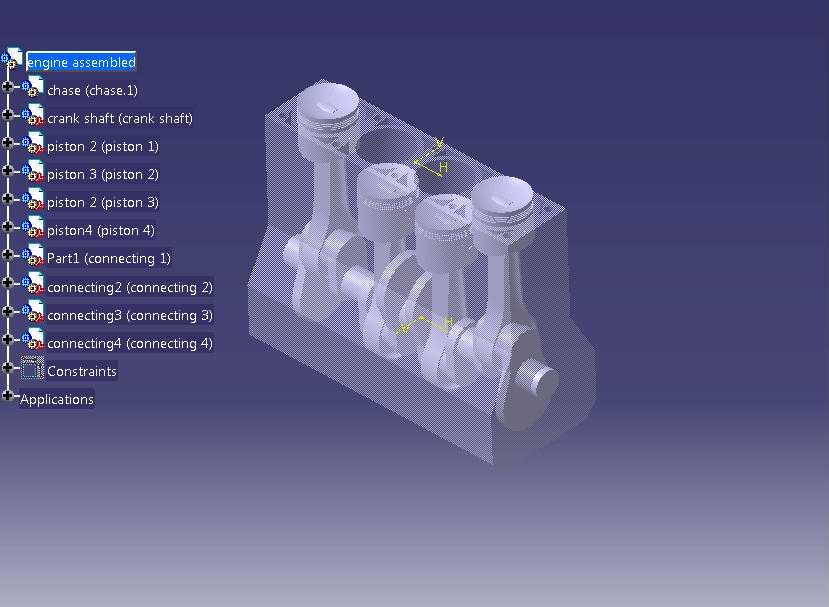Click the Part1 (connecting 1) icon

coord(33,255)
